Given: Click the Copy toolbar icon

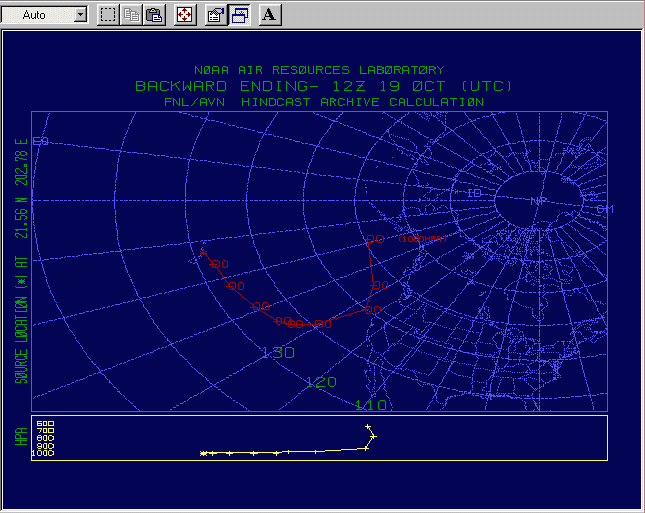Looking at the screenshot, I should (x=131, y=15).
